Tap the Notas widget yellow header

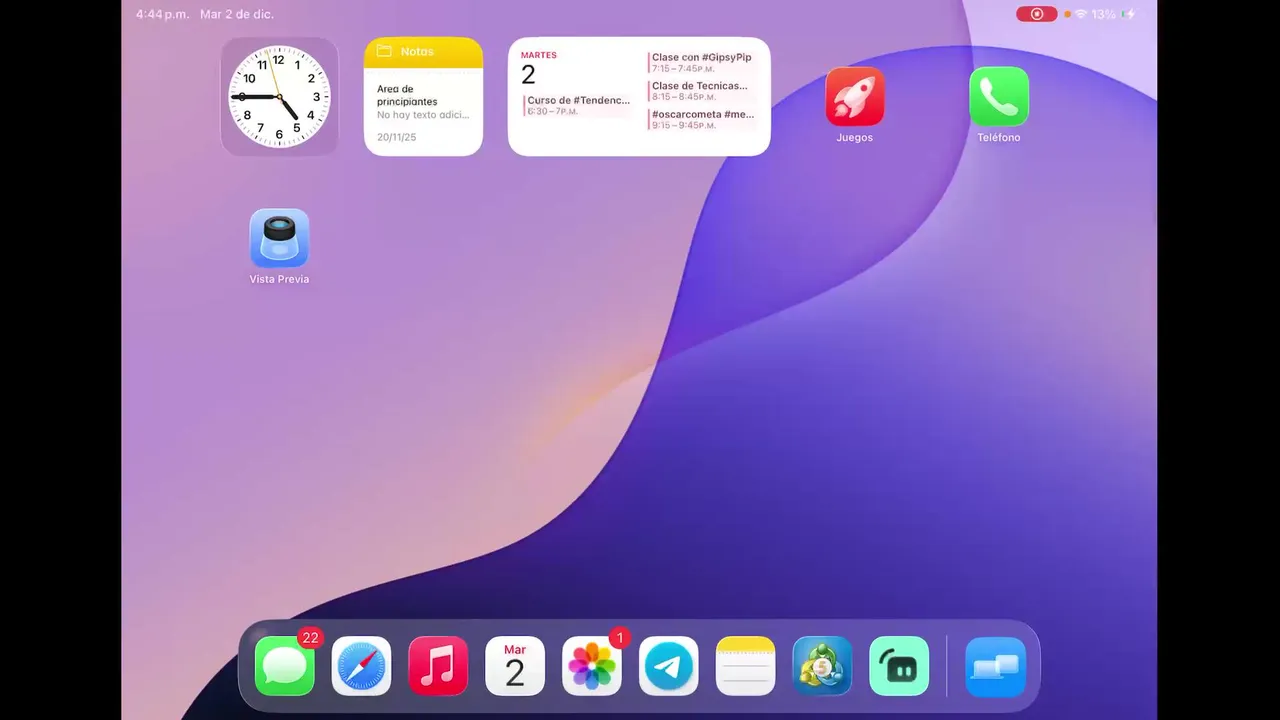[423, 52]
